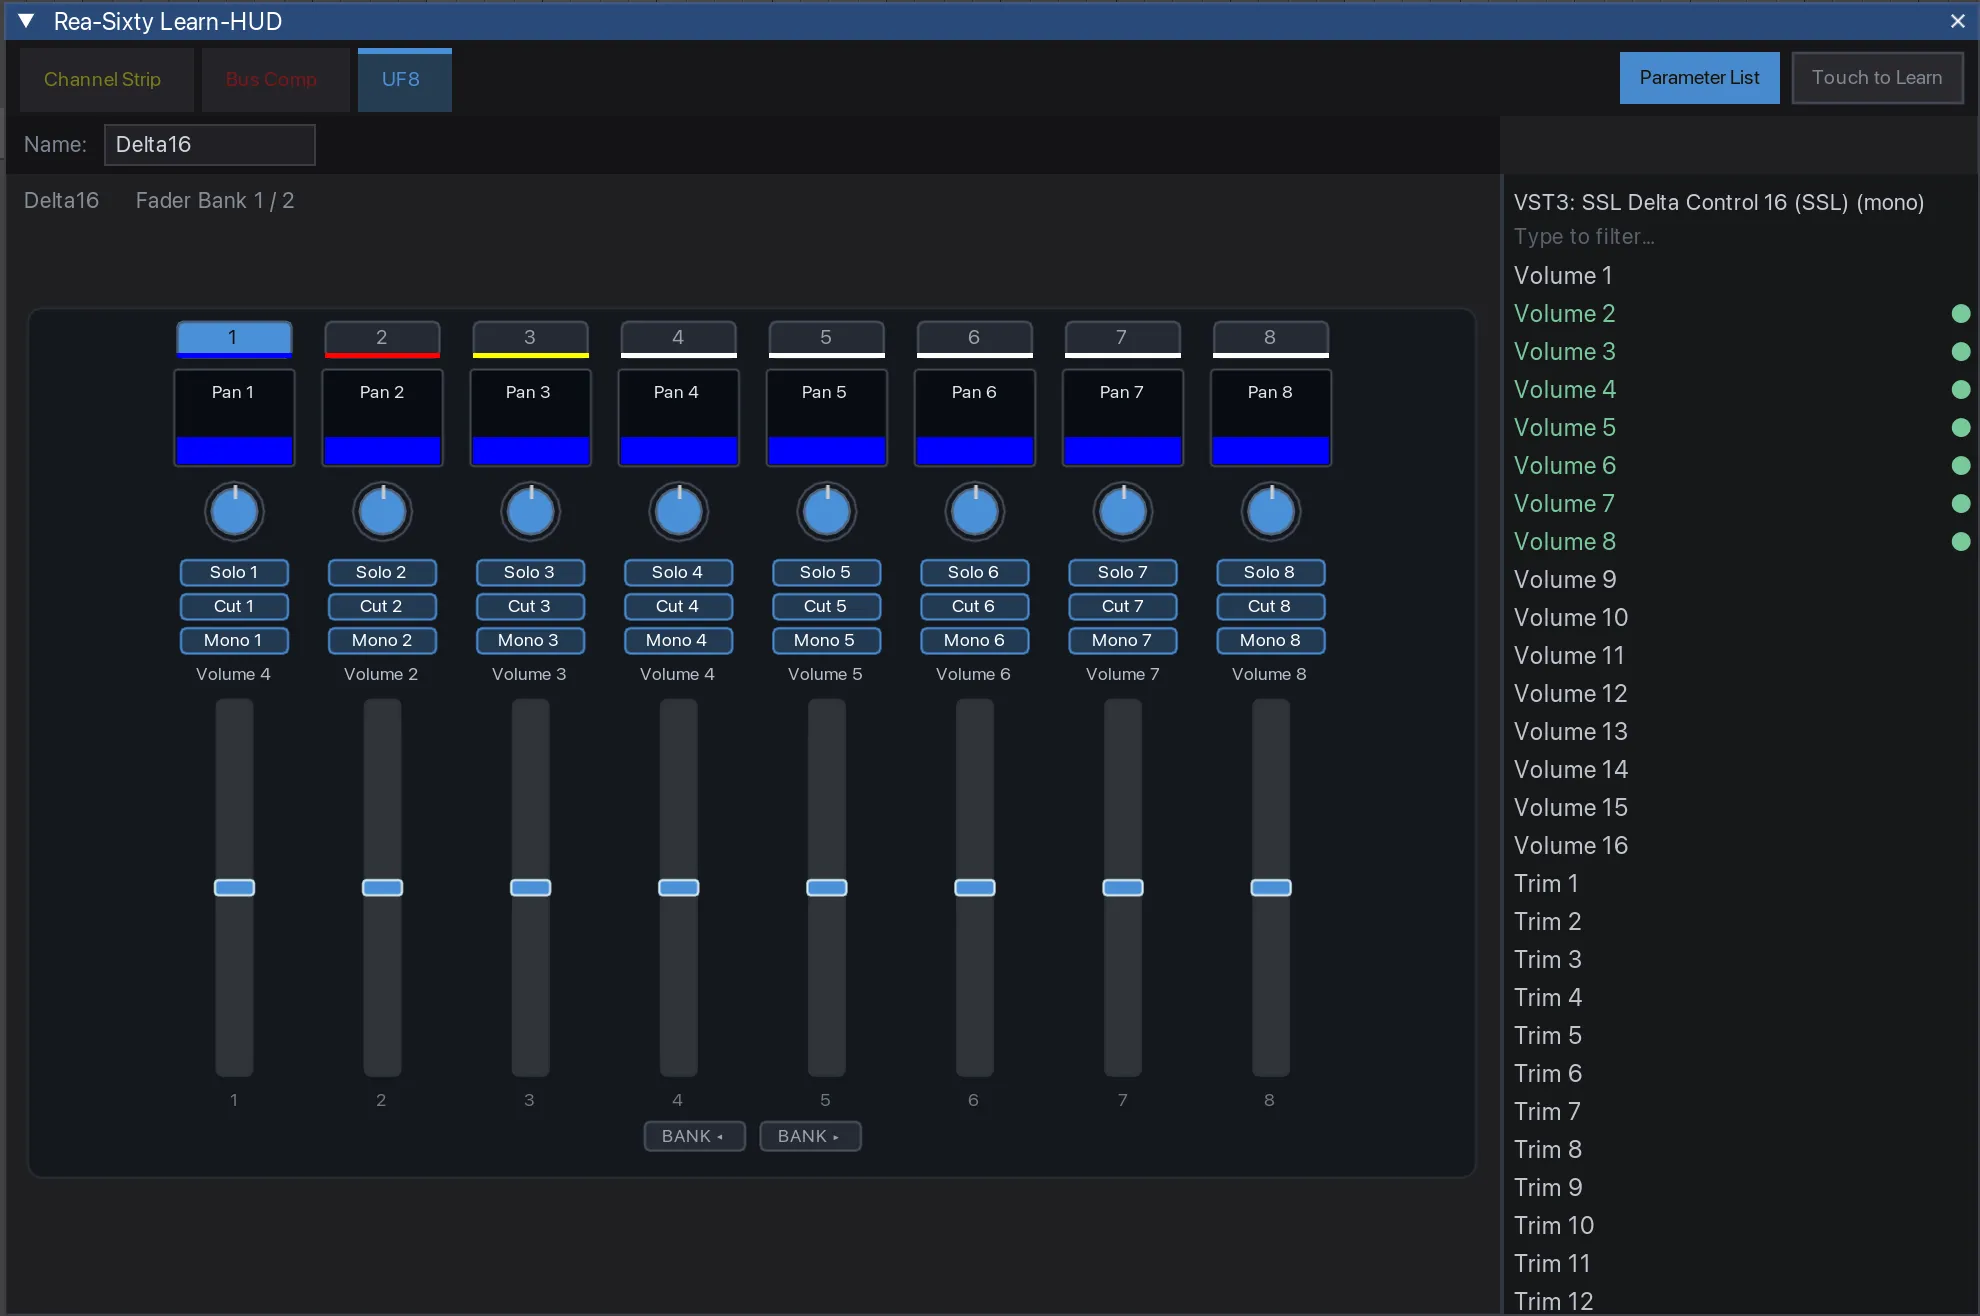This screenshot has height=1316, width=1980.
Task: Click the Type to filter field
Action: [1740, 236]
